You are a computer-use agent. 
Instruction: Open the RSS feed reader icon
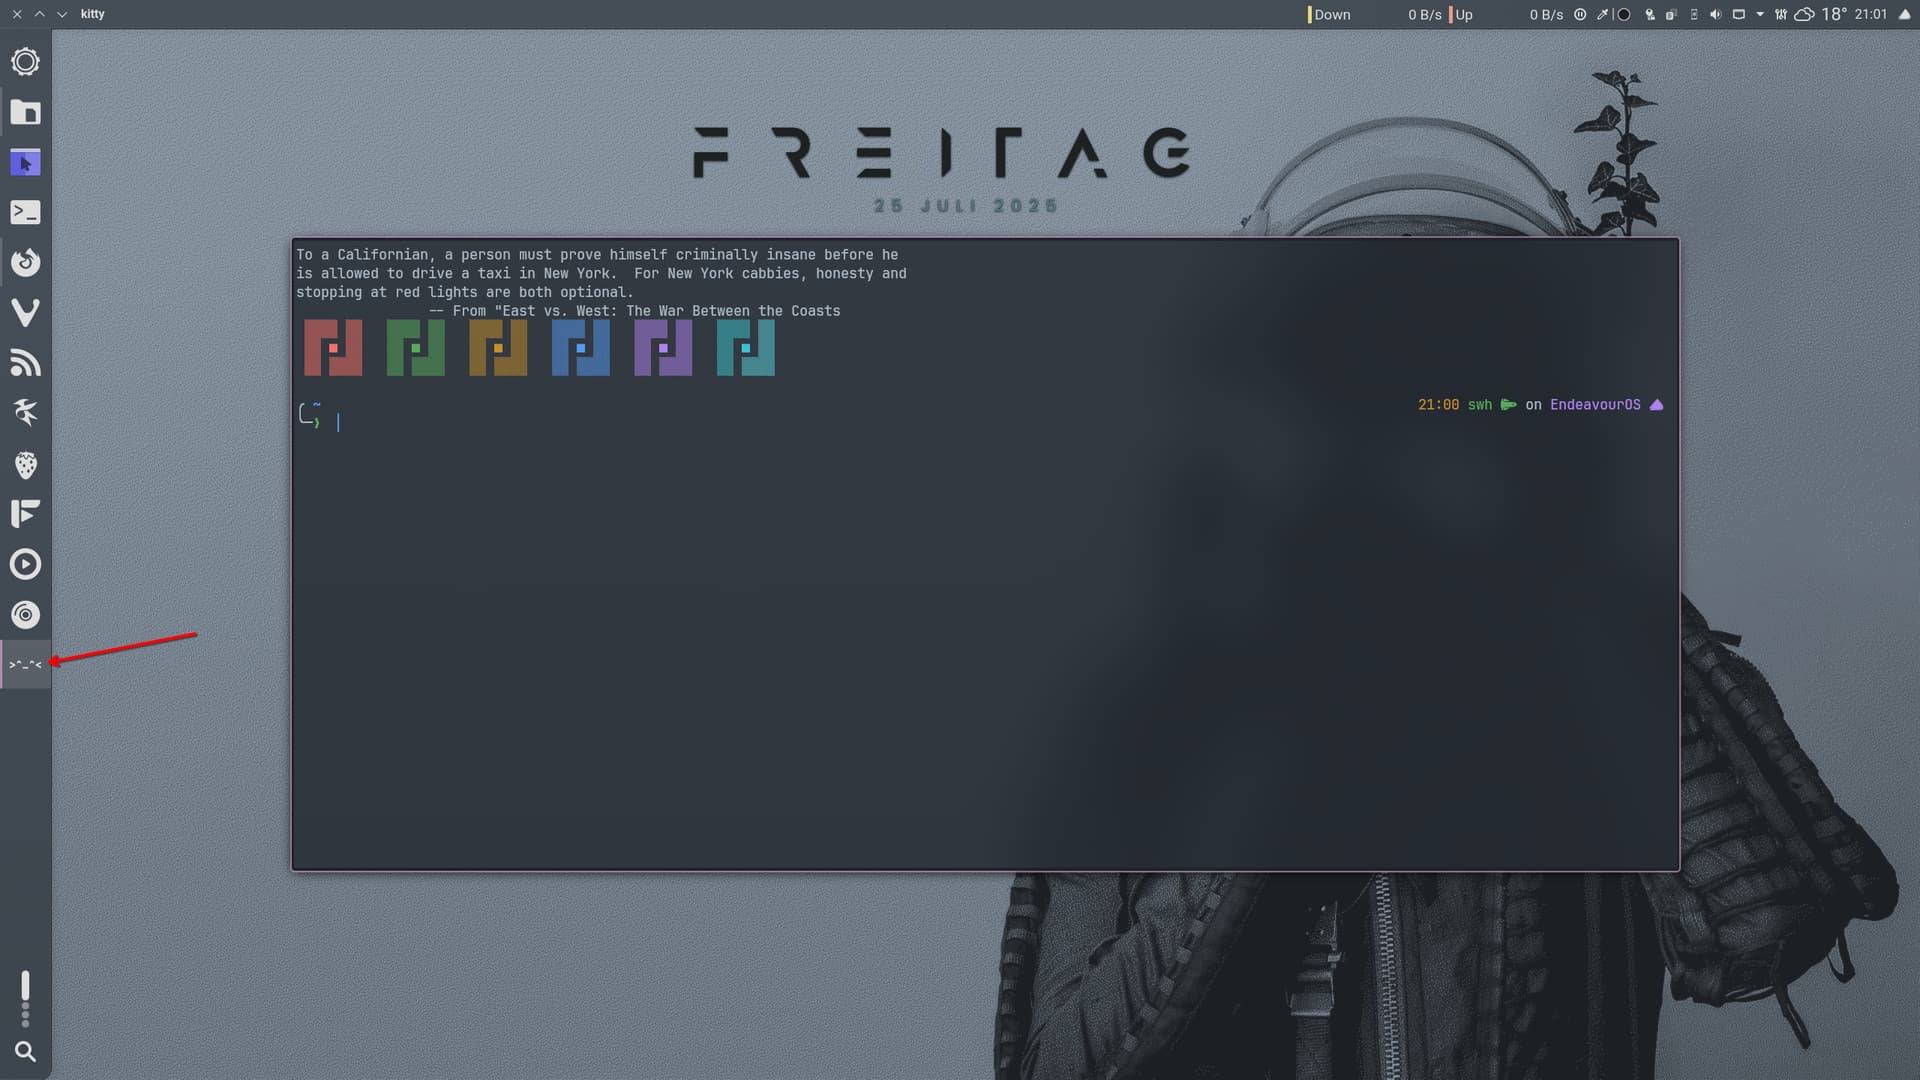(25, 363)
